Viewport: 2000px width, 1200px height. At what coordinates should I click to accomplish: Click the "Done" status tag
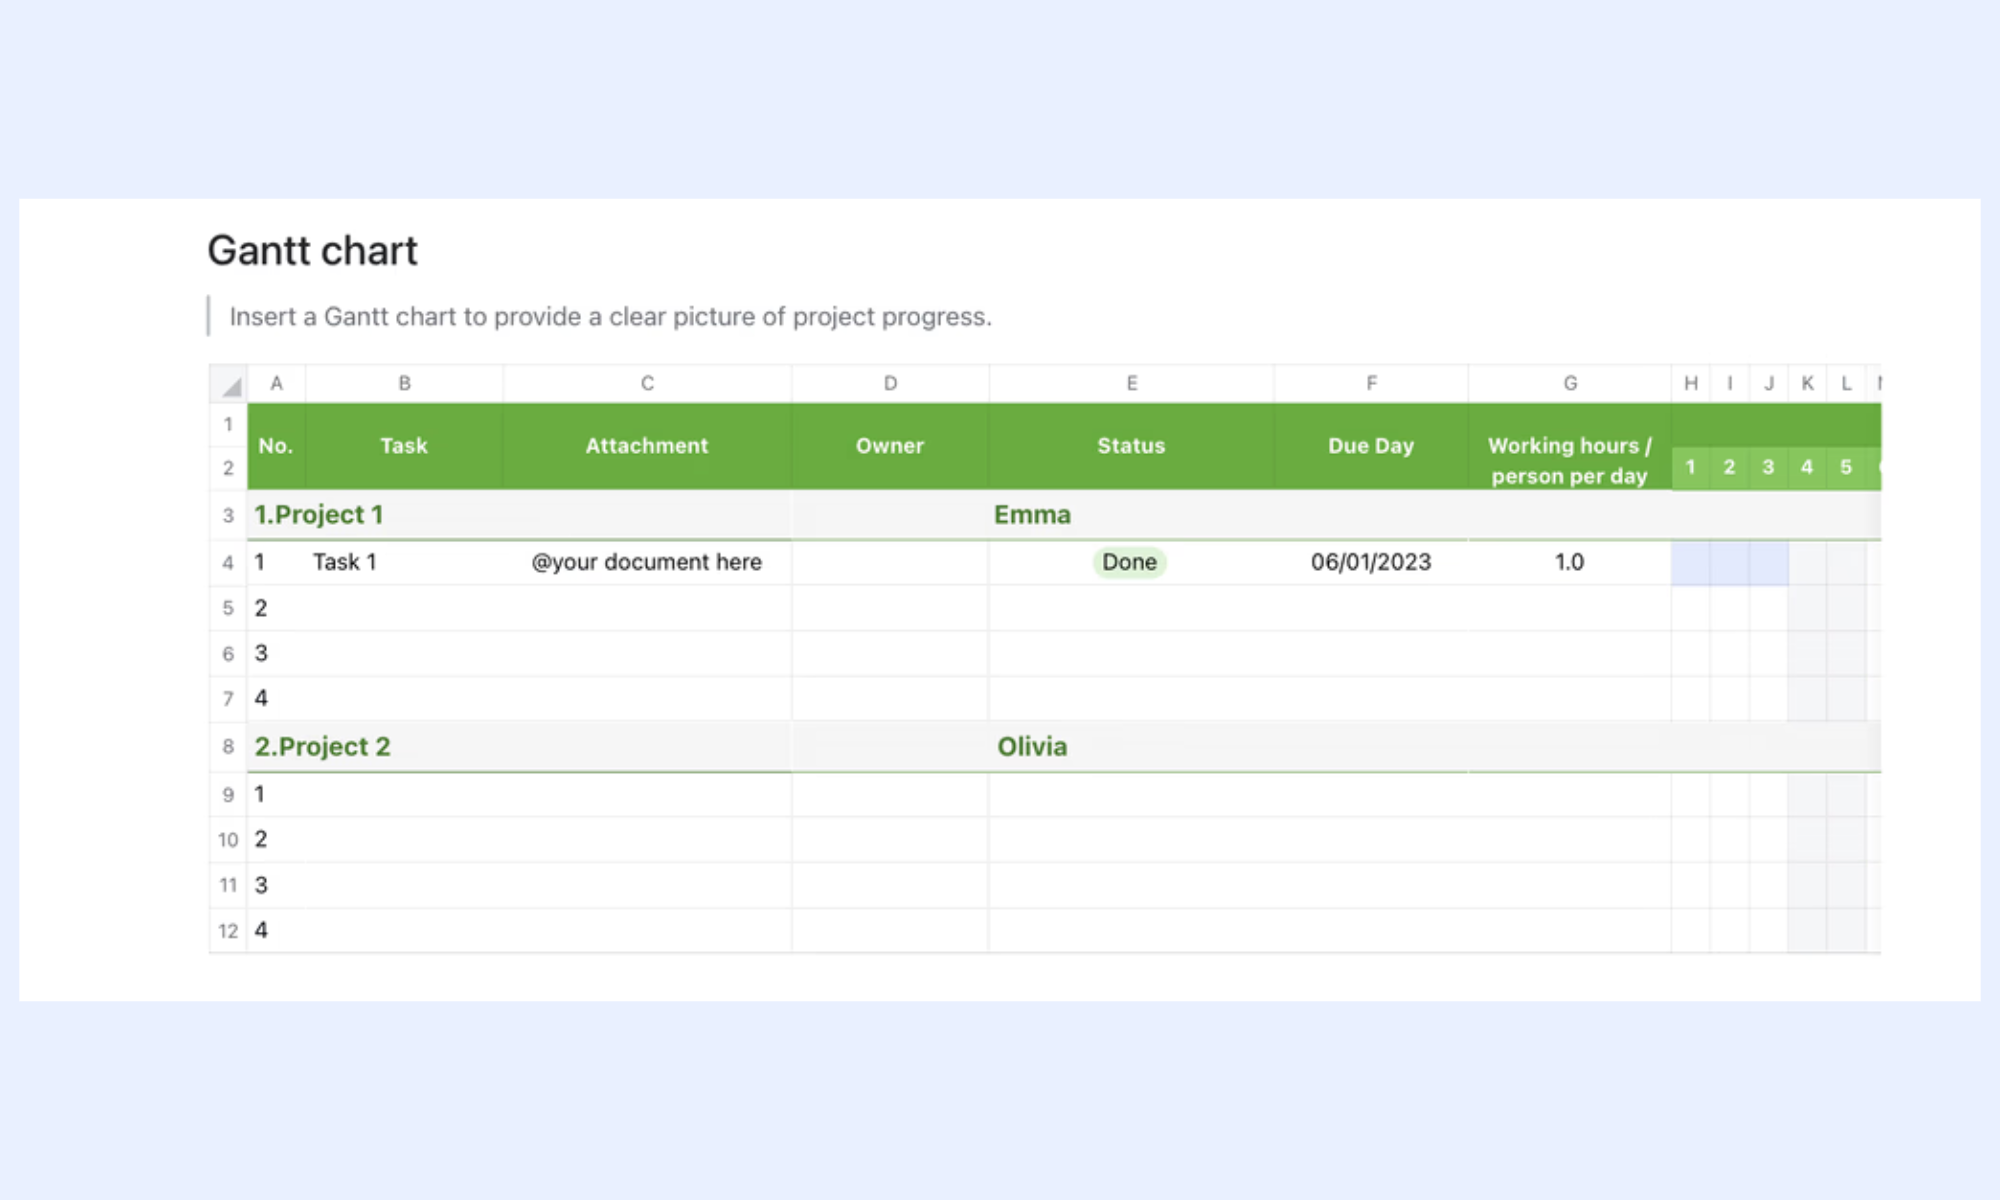click(x=1130, y=562)
